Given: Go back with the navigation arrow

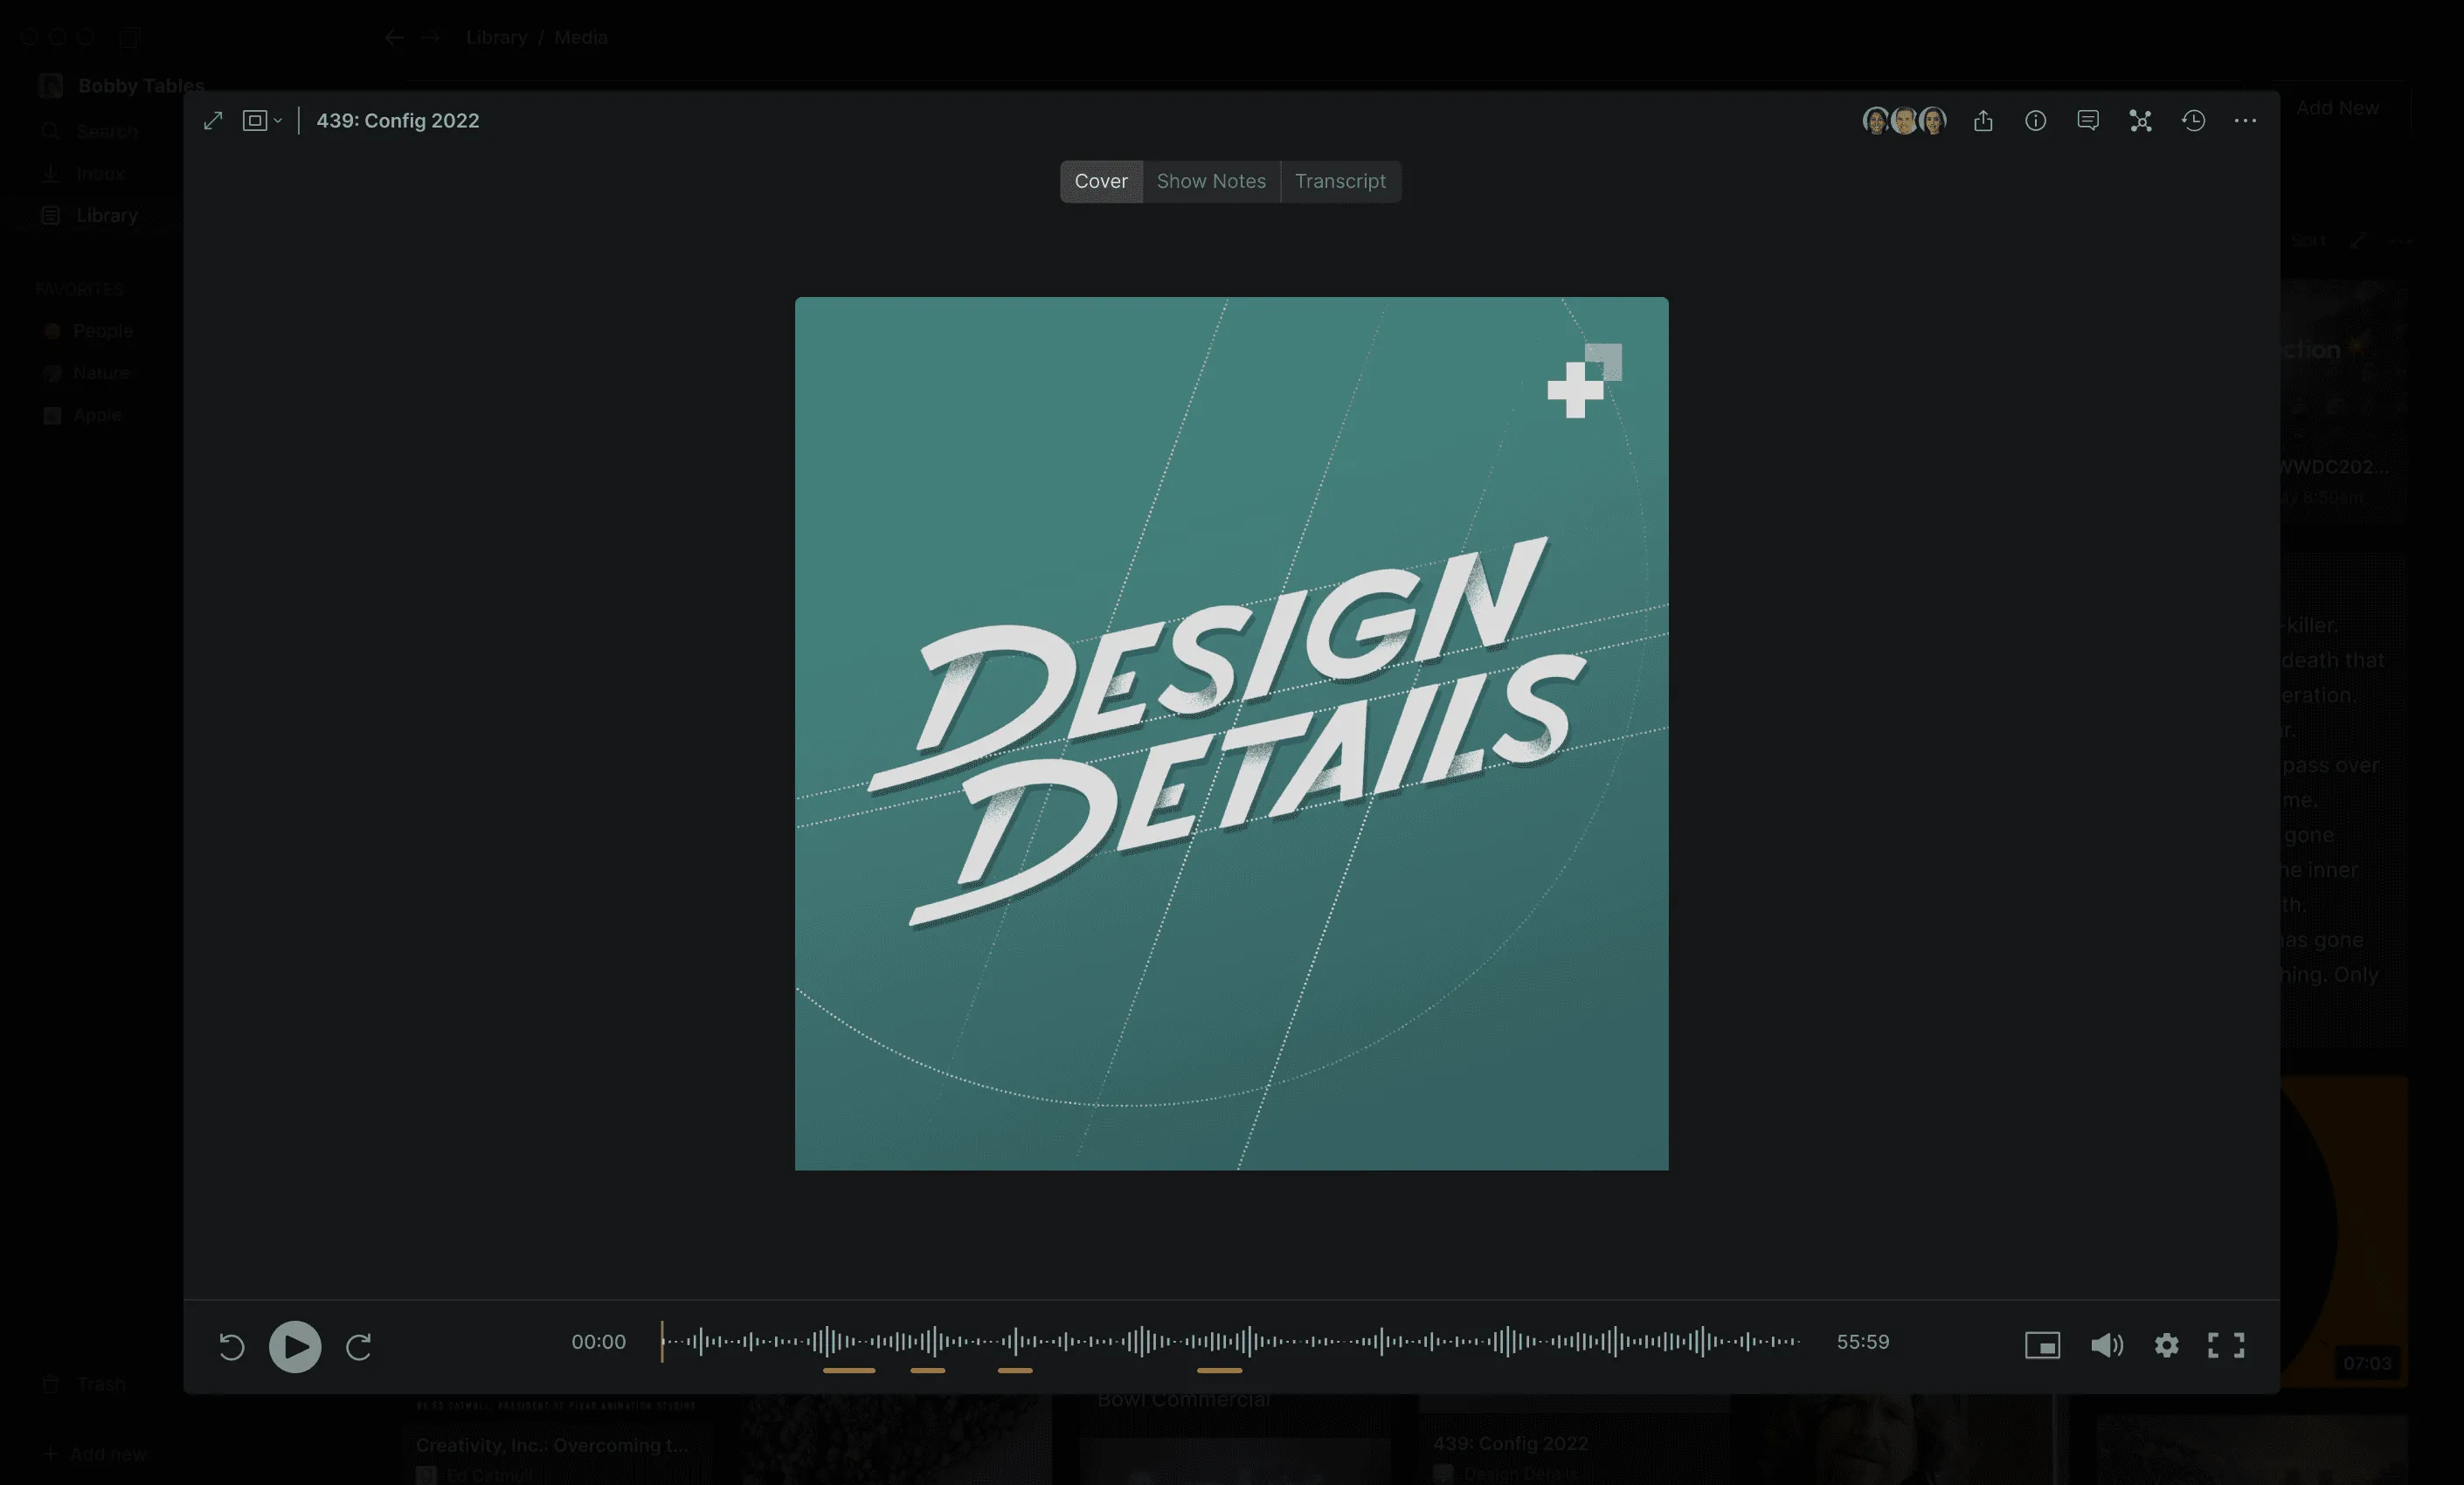Looking at the screenshot, I should pos(394,37).
